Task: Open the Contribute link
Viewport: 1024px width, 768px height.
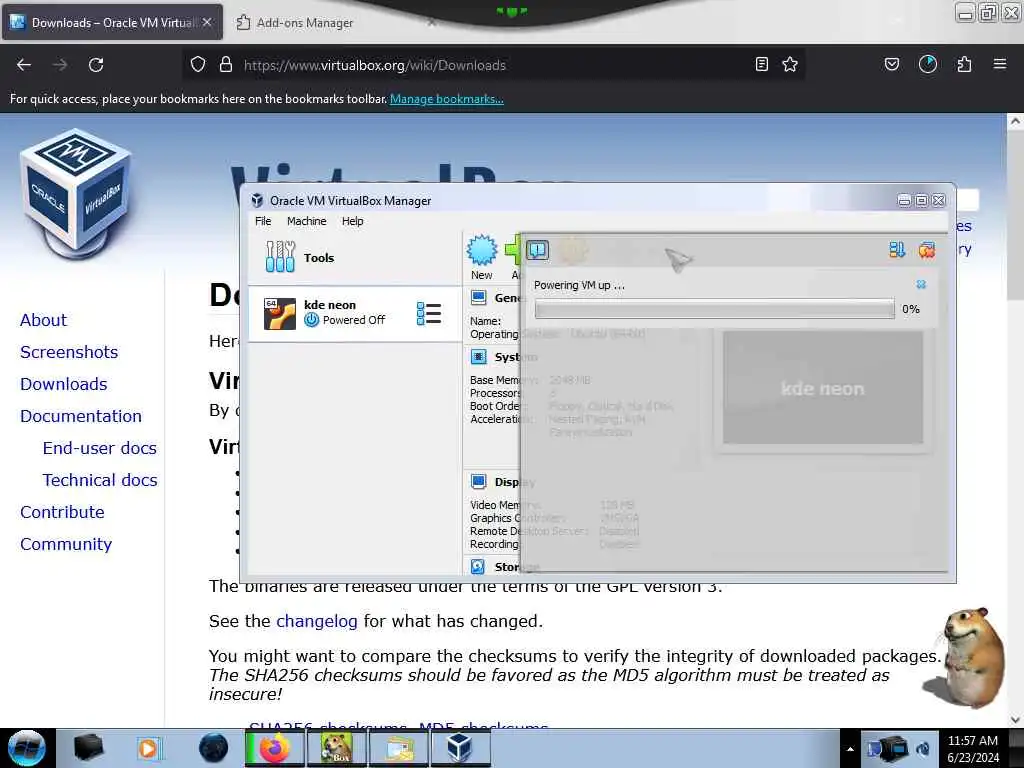Action: [62, 512]
